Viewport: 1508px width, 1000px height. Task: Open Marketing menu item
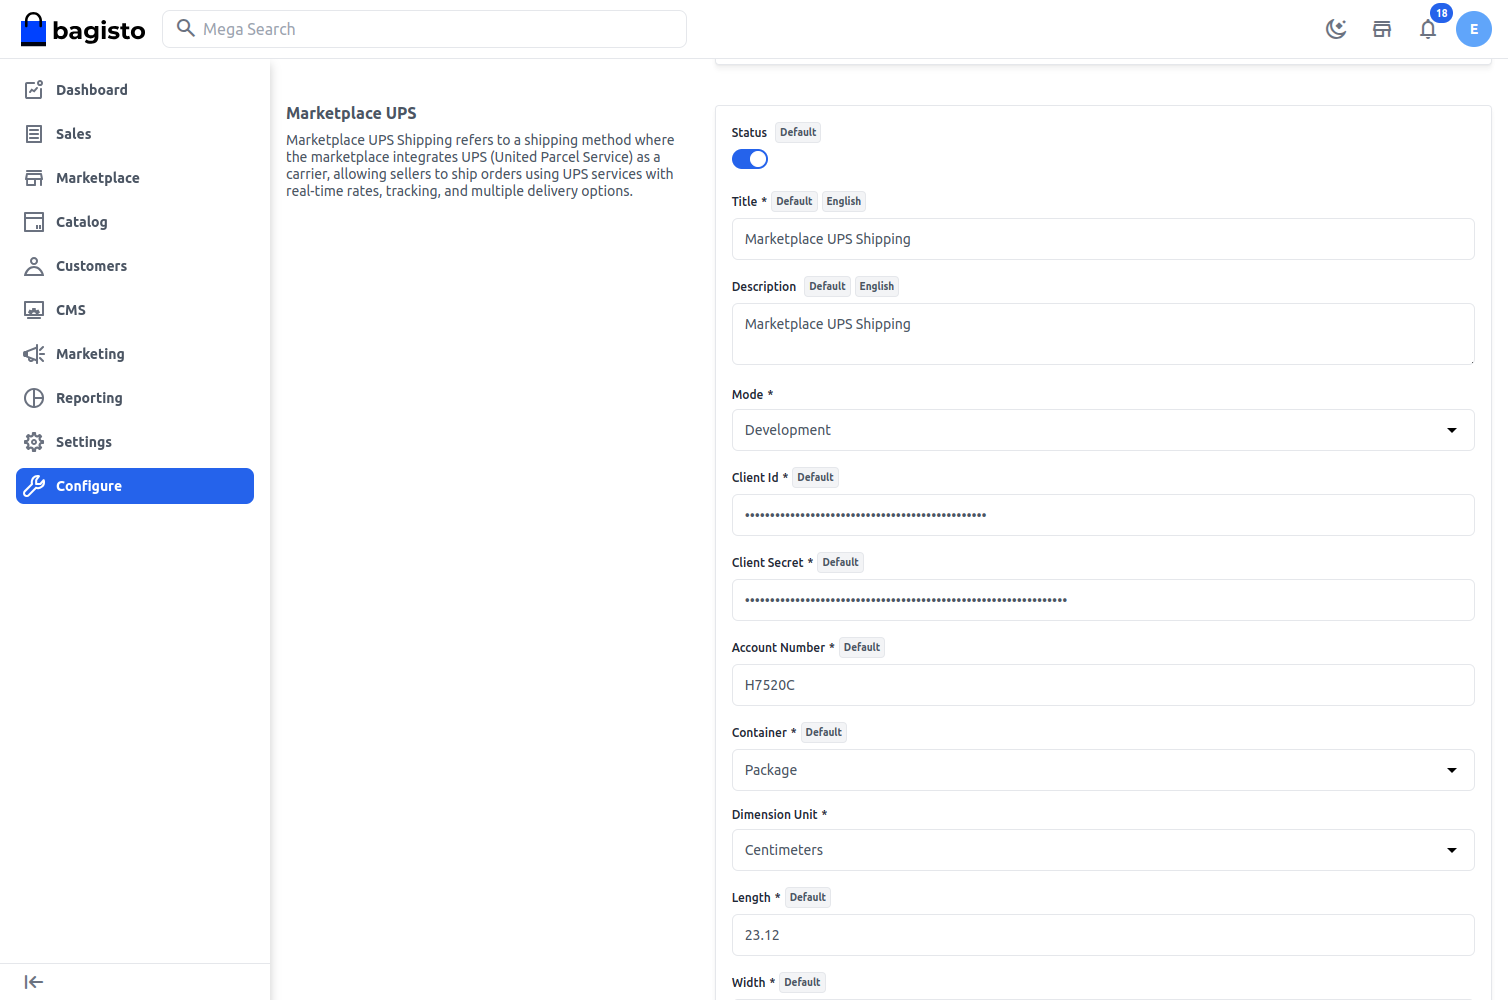point(135,354)
